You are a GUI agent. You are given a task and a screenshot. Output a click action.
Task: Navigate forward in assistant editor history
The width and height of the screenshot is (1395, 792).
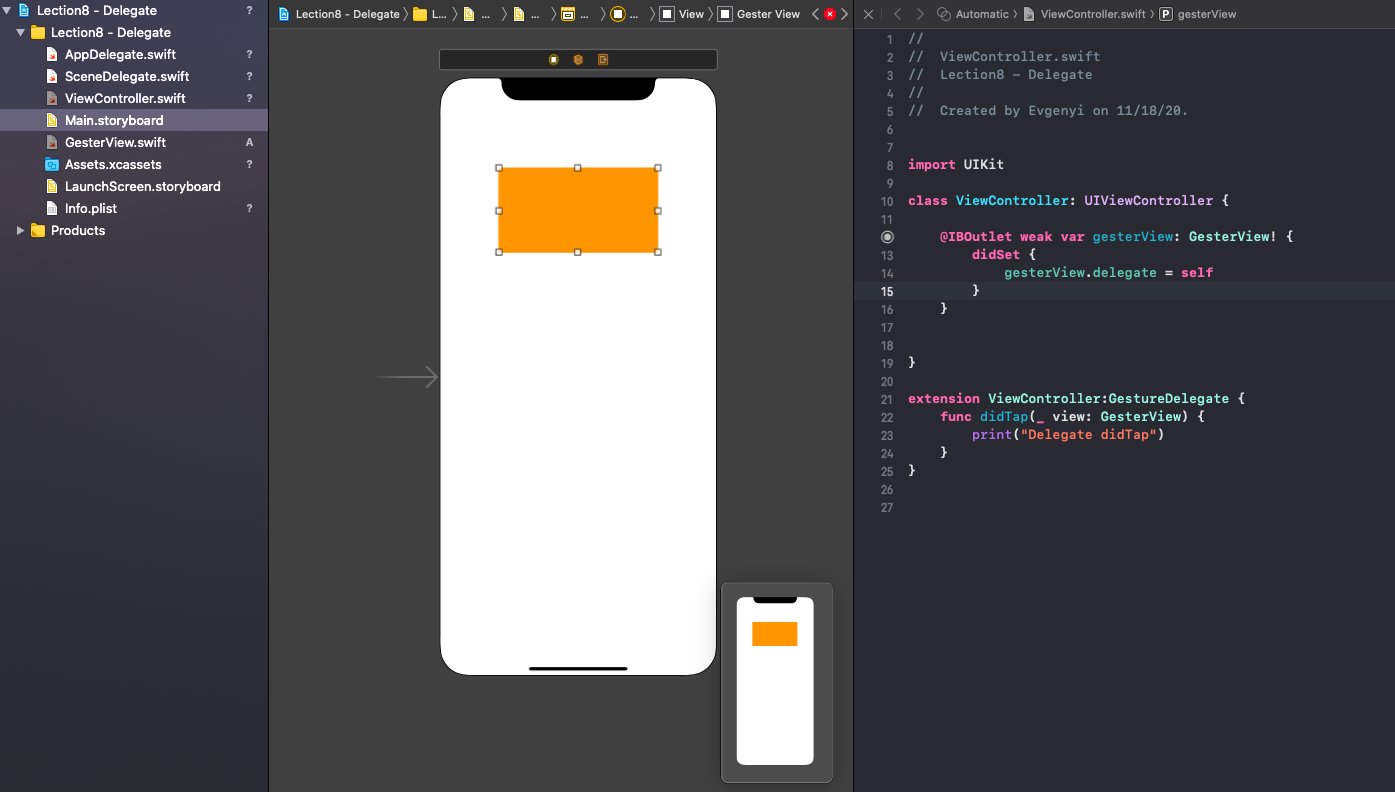920,14
